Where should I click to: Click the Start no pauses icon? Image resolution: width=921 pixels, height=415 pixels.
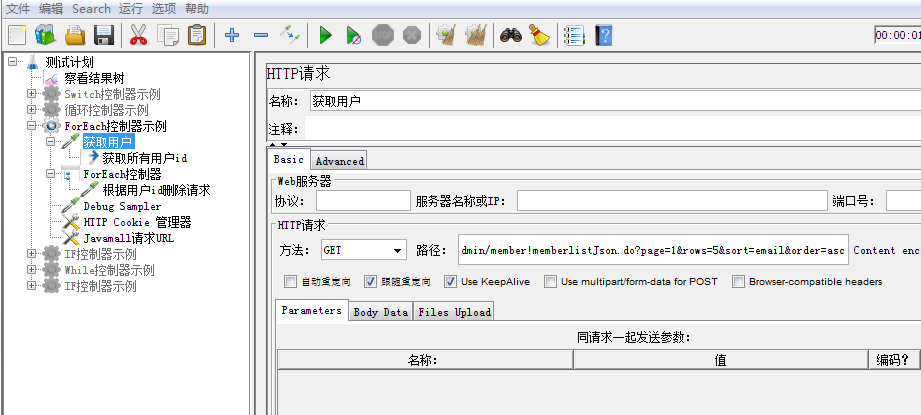(354, 35)
